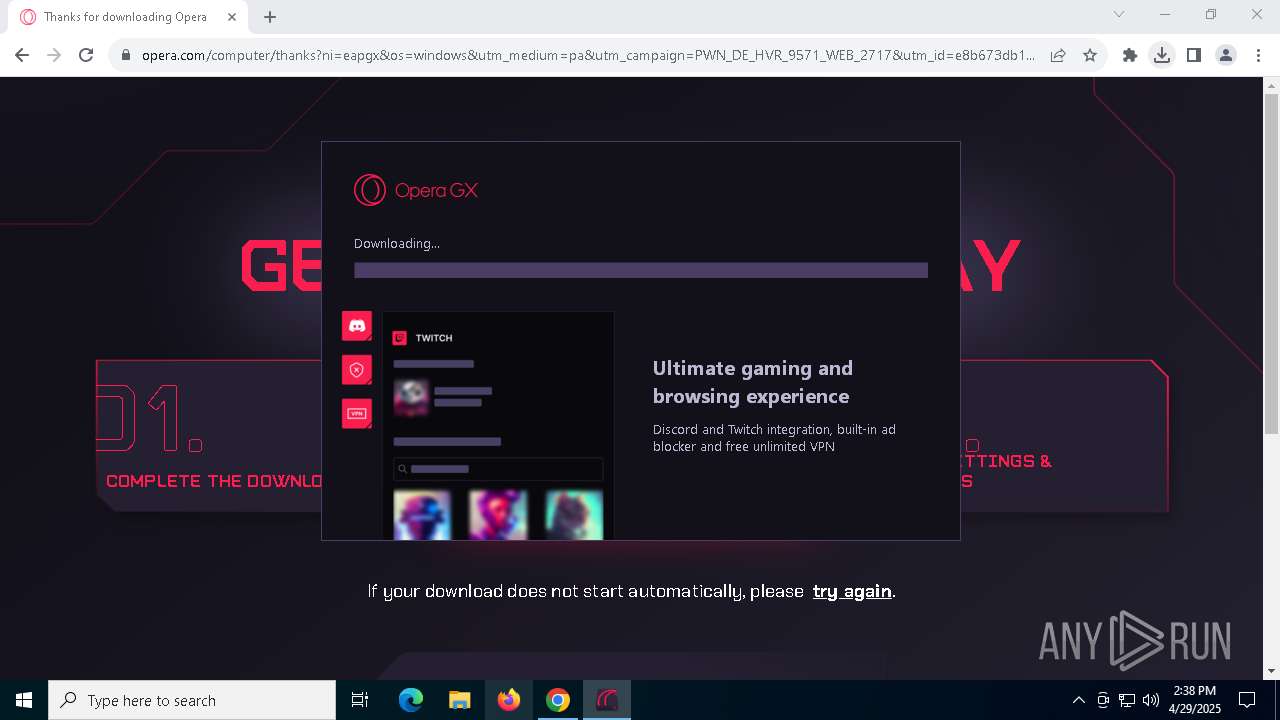Click the address bar URL
Image resolution: width=1280 pixels, height=720 pixels.
(588, 56)
